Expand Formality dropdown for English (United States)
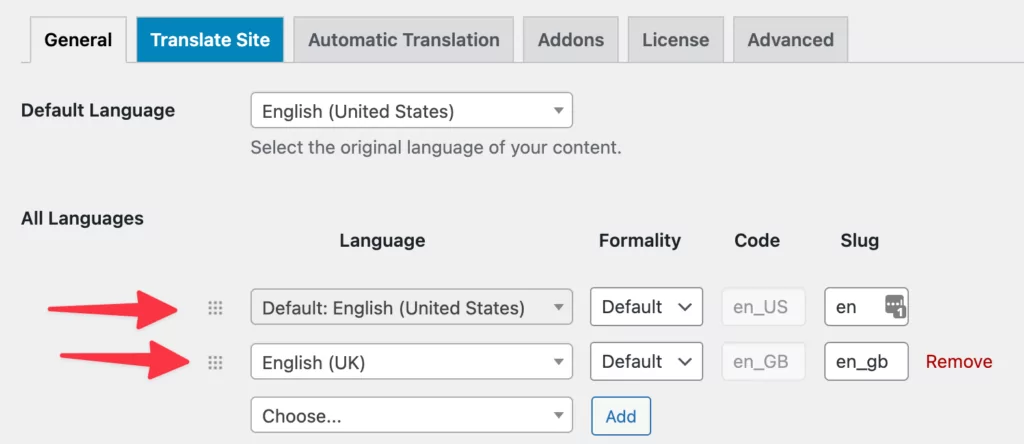 tap(647, 307)
